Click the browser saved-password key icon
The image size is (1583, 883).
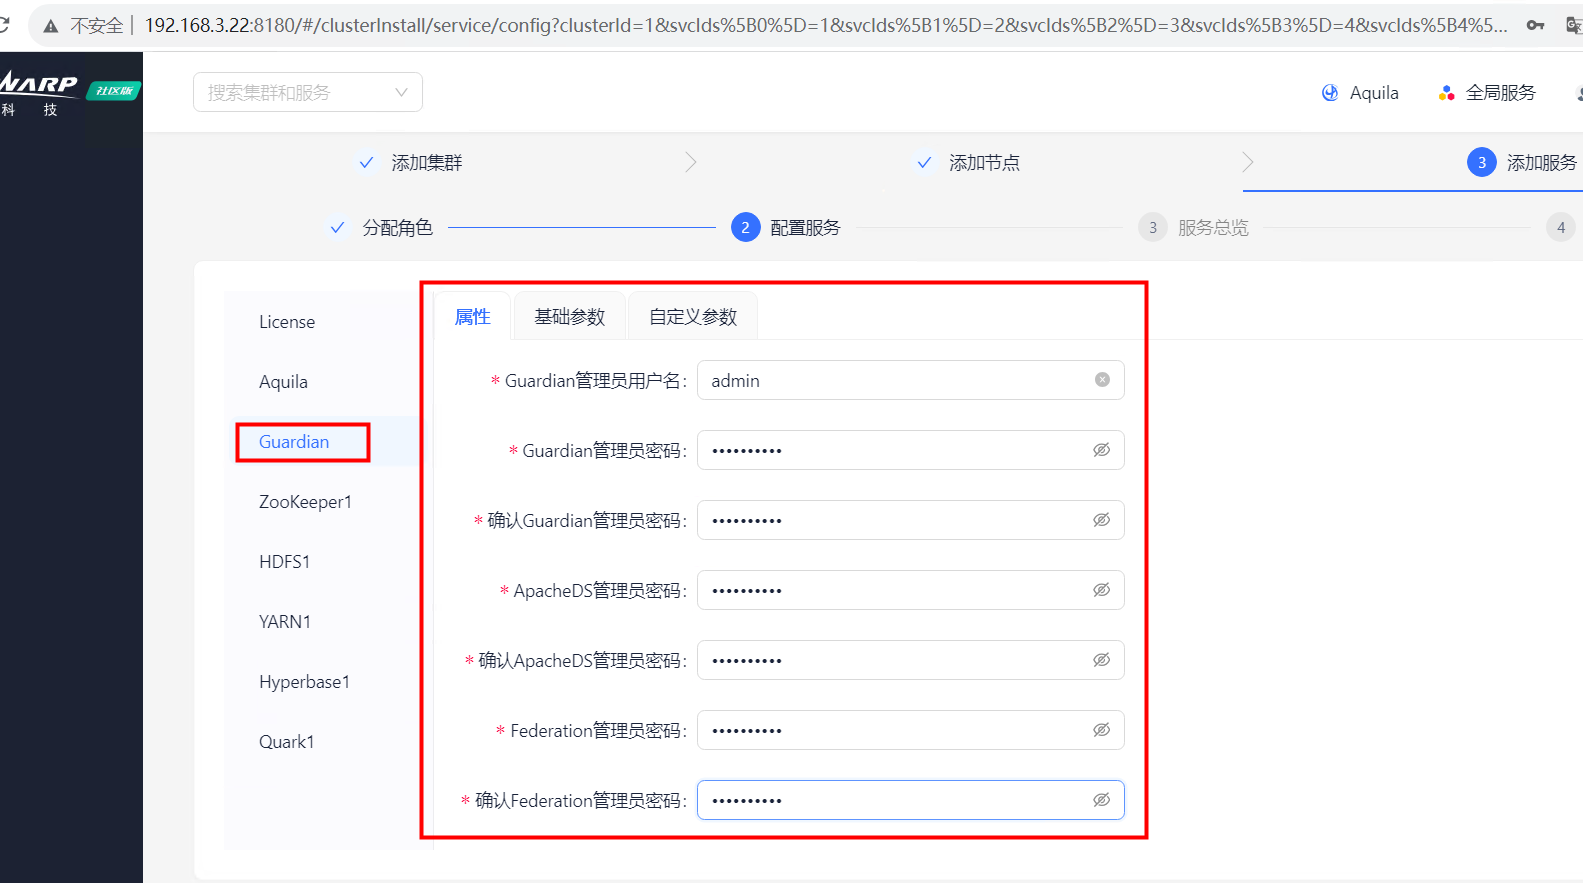click(1535, 25)
